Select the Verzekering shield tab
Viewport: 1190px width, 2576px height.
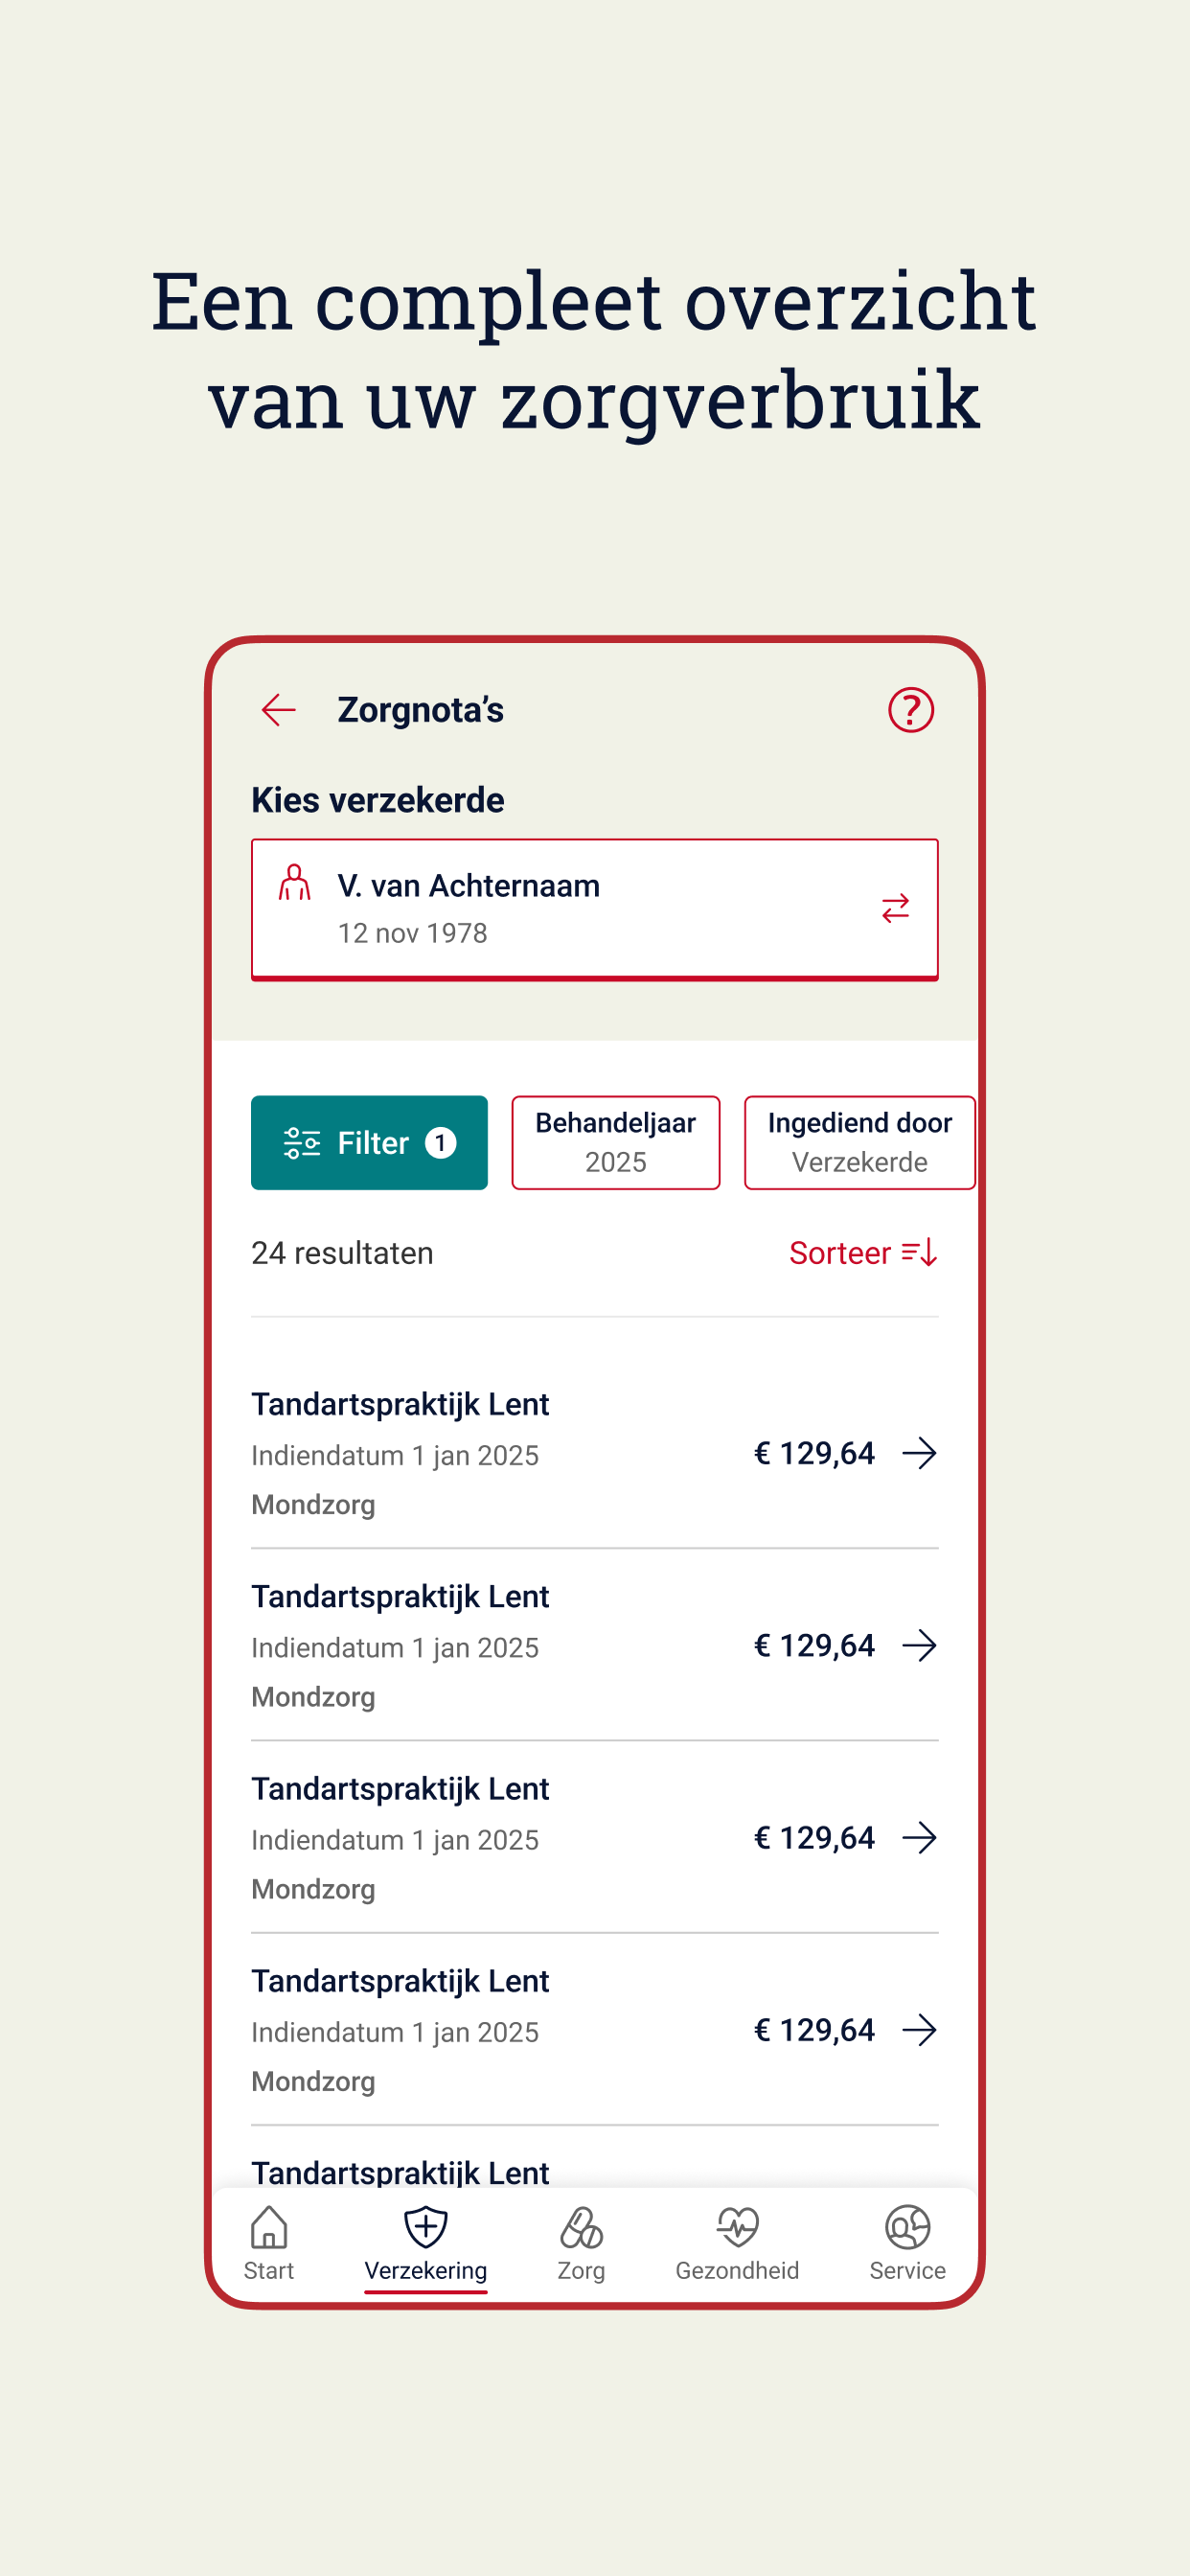point(426,2243)
